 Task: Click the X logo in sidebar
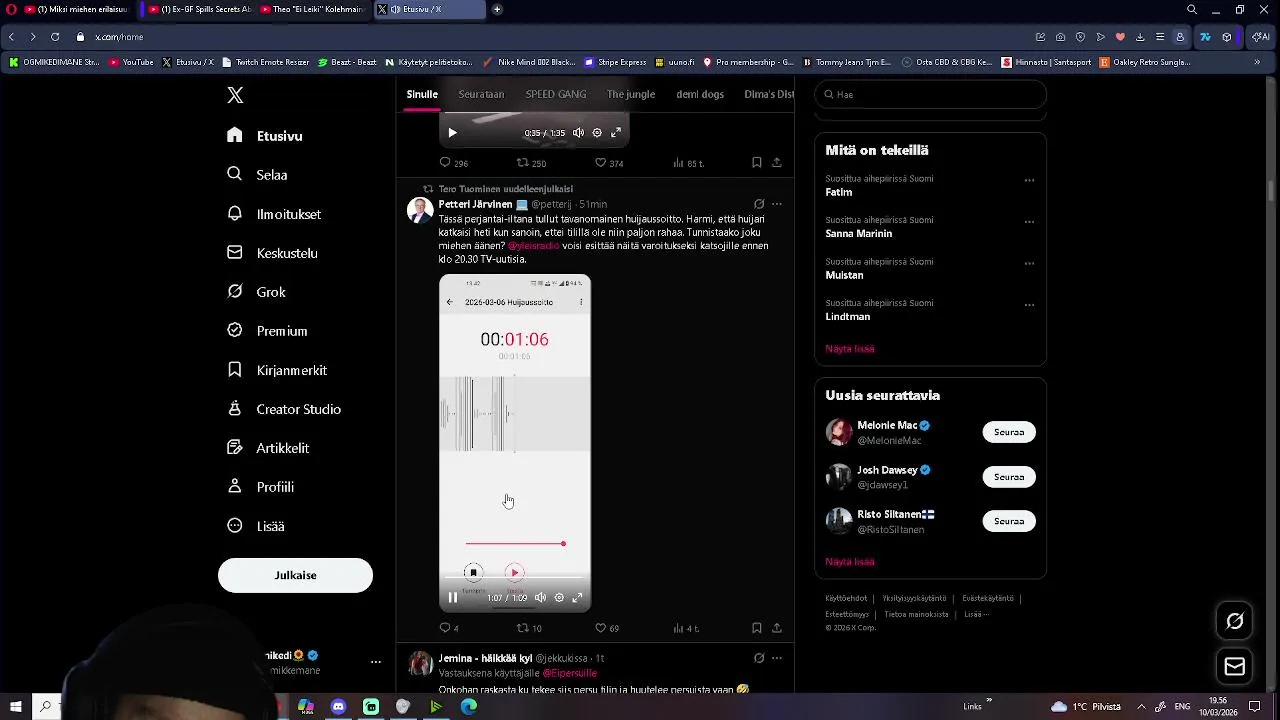(x=235, y=95)
